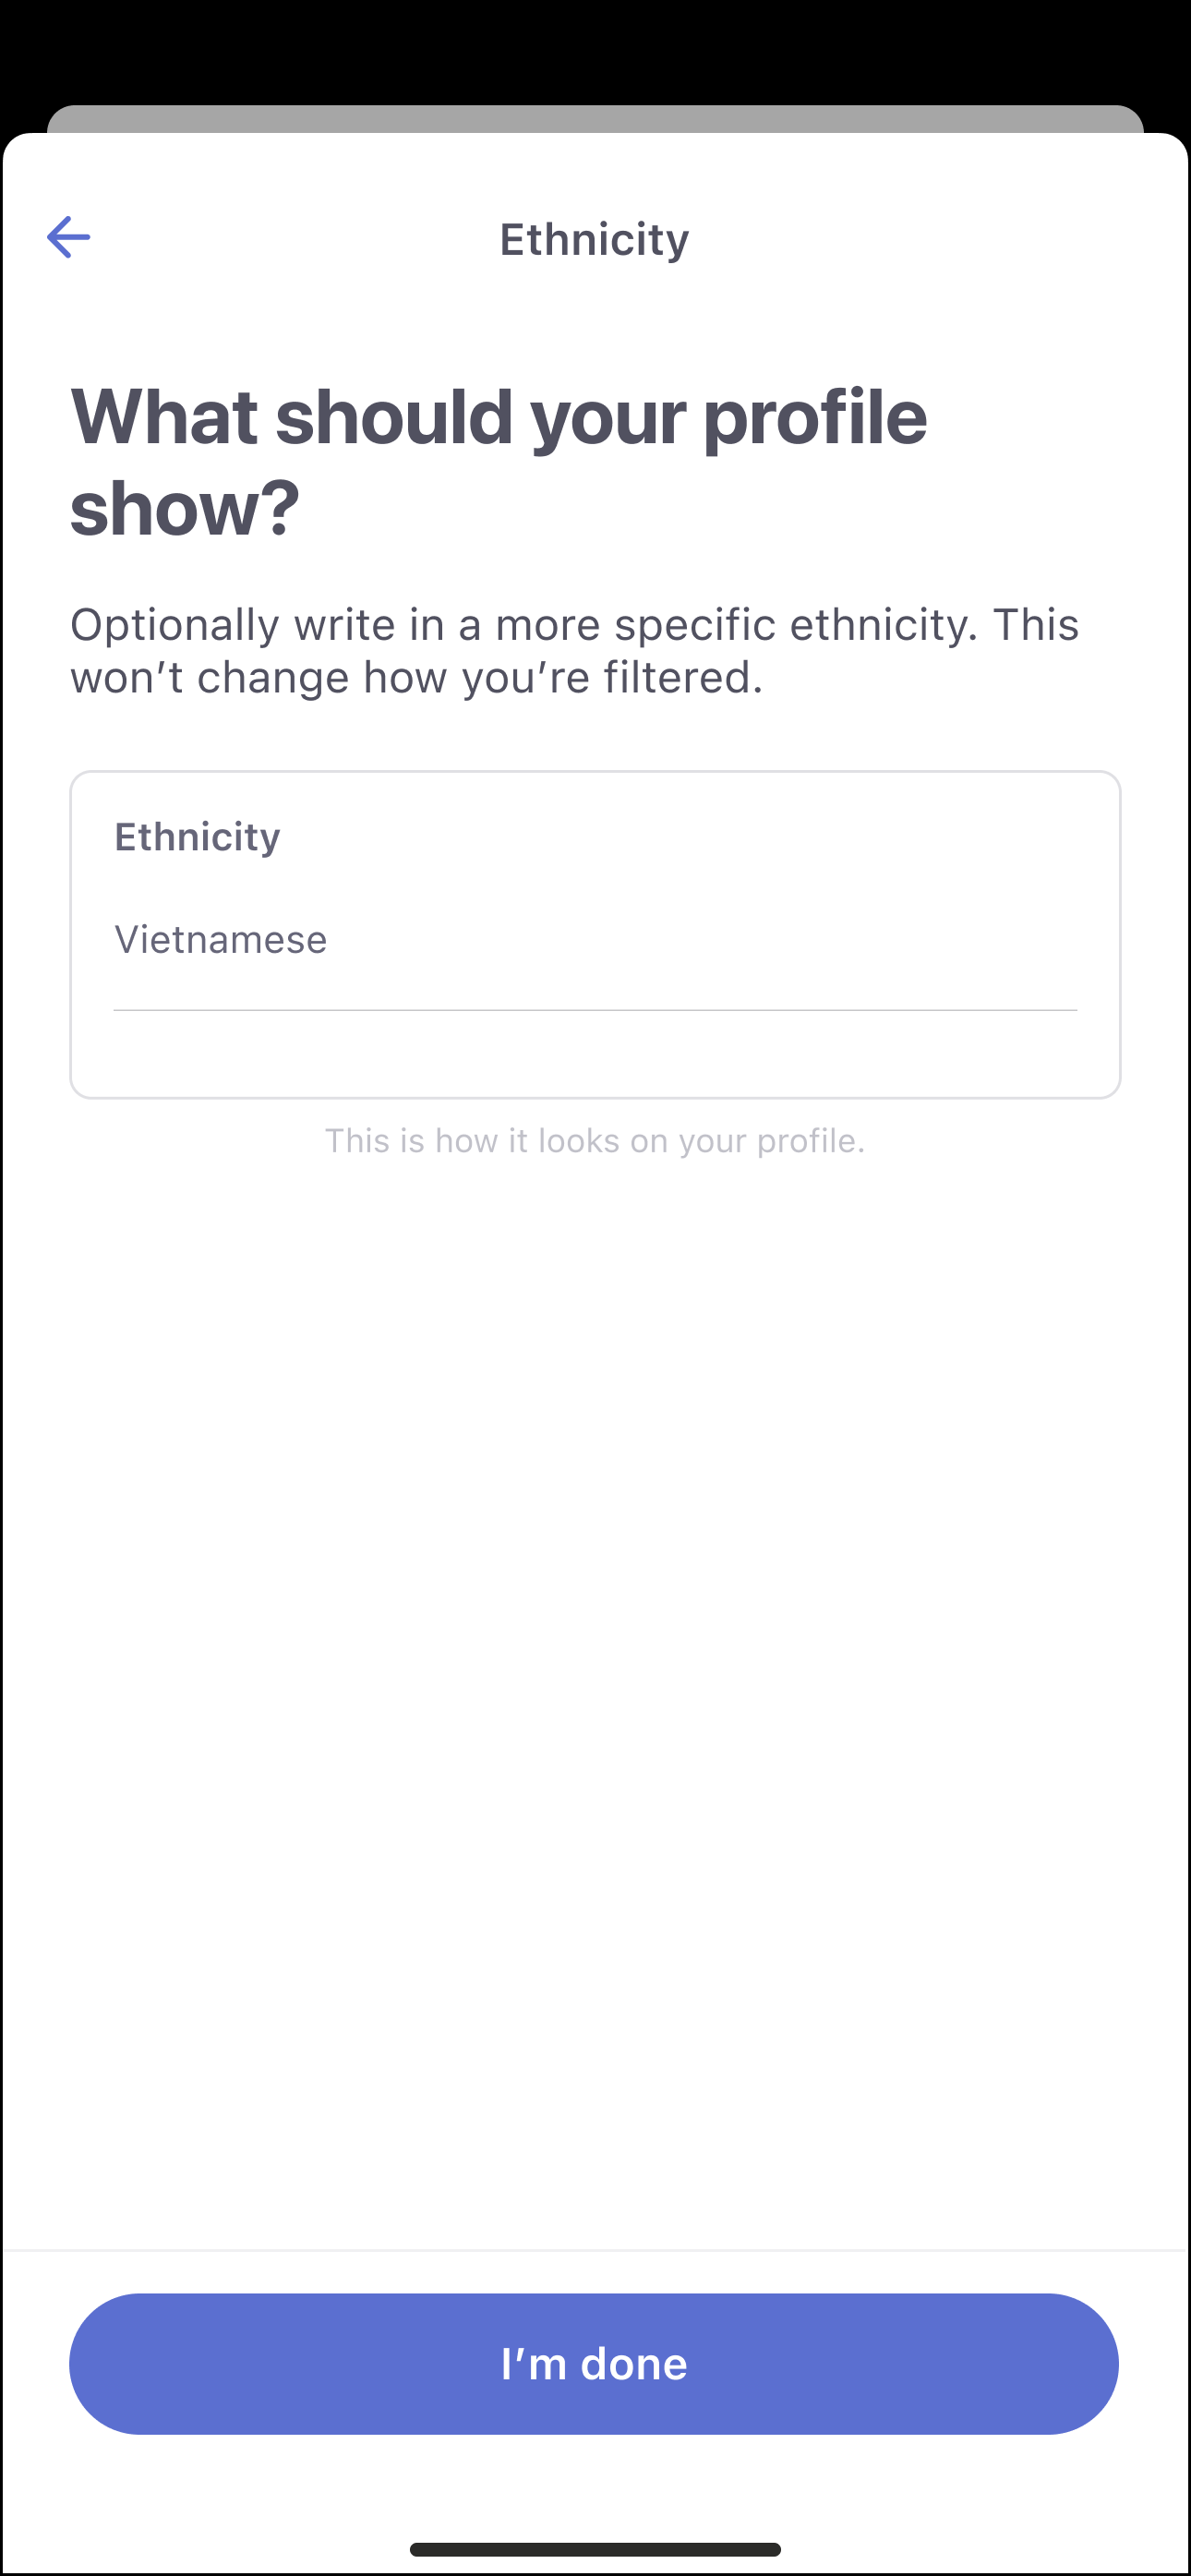The height and width of the screenshot is (2576, 1191).
Task: Click the Ethnicity label inside the card
Action: pos(197,837)
